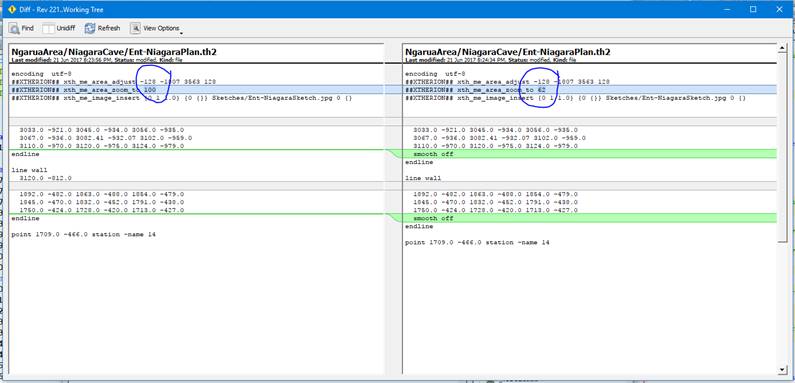Close the Diff window
Viewport: 795px width, 383px height.
tap(779, 9)
